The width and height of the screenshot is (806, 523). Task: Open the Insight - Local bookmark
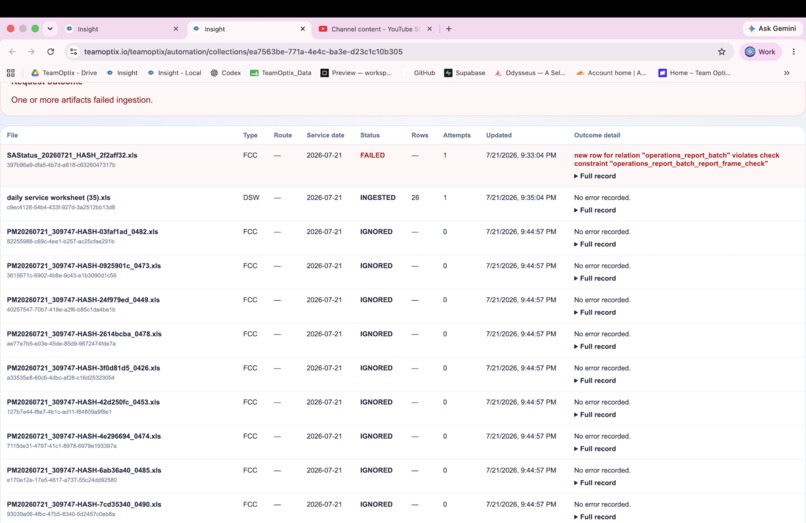(174, 73)
